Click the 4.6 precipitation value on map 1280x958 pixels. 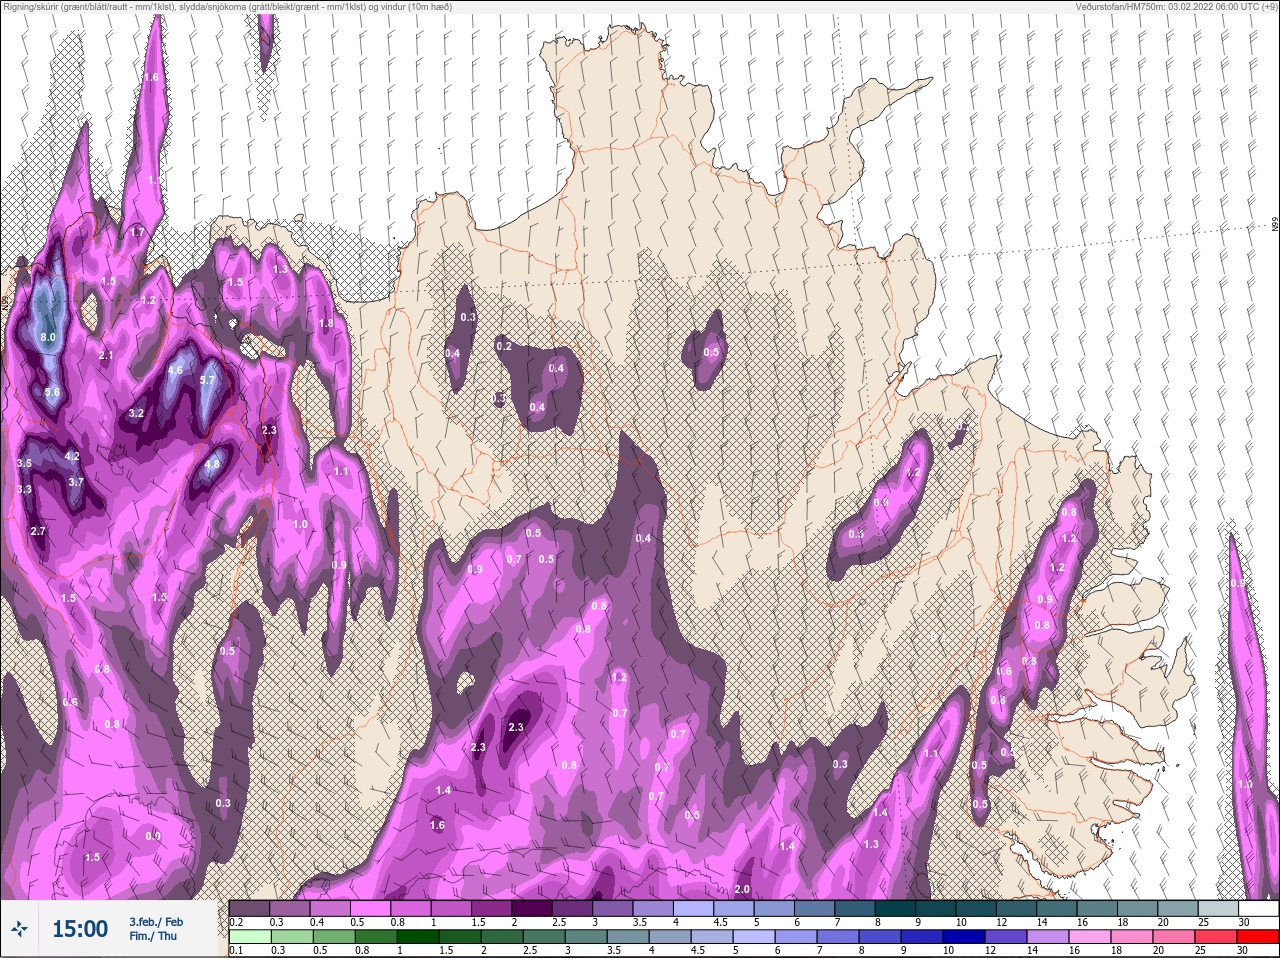click(x=175, y=370)
